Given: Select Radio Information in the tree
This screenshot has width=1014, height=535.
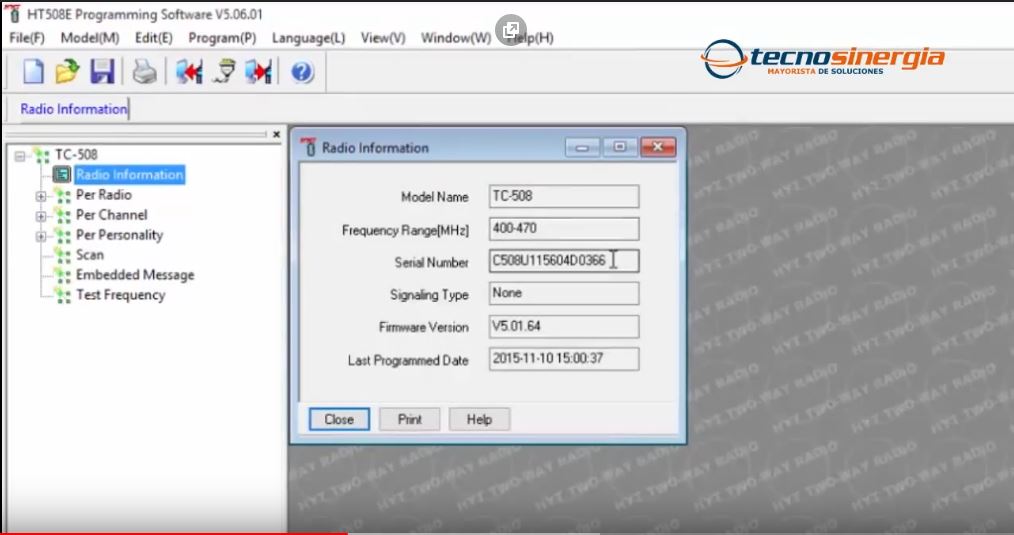Looking at the screenshot, I should pos(129,175).
